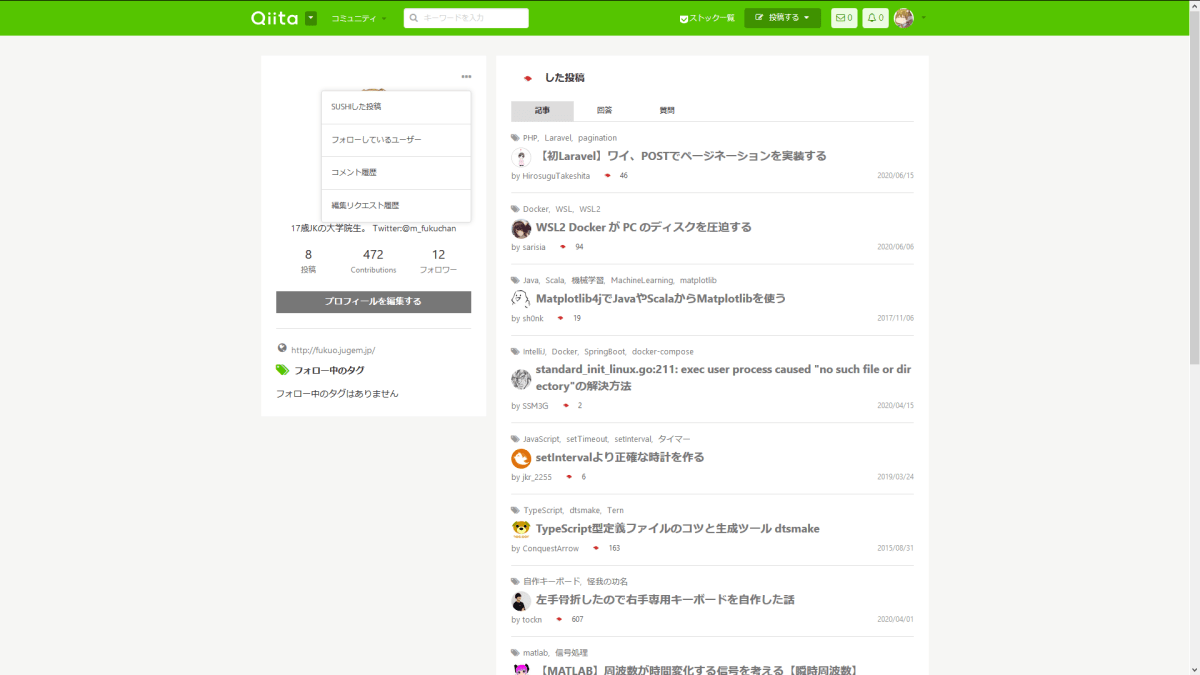Open the 472 Contributions count
The image size is (1200, 675).
[373, 261]
